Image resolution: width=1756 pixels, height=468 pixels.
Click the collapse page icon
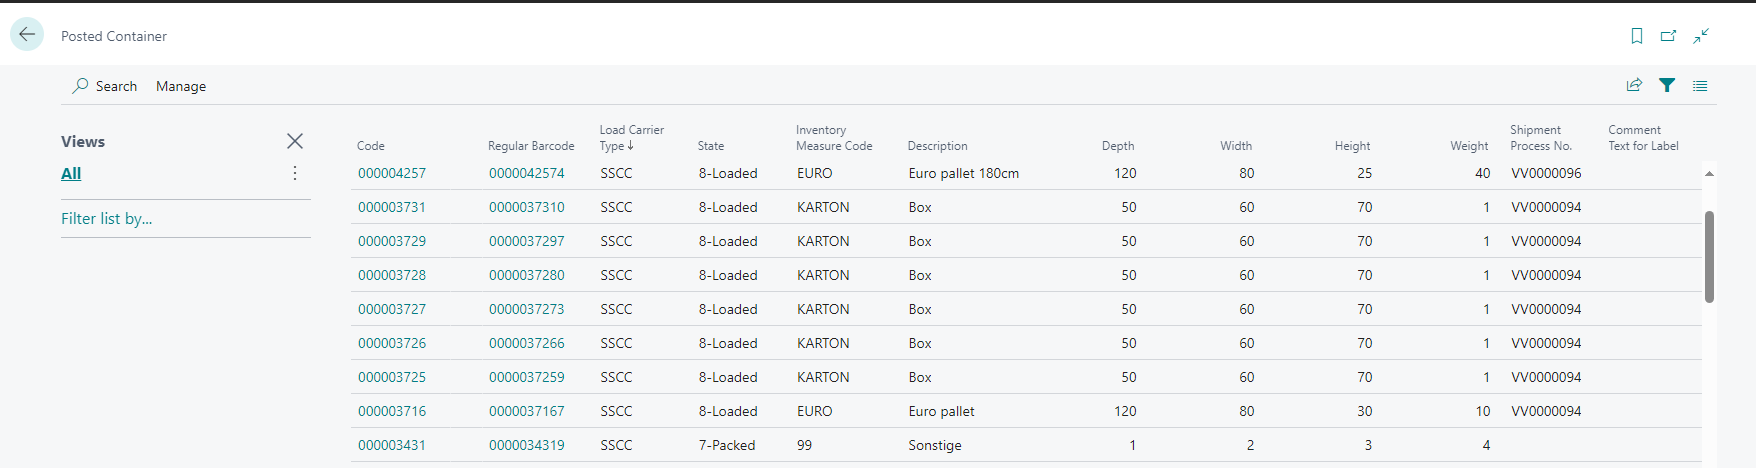[1701, 36]
